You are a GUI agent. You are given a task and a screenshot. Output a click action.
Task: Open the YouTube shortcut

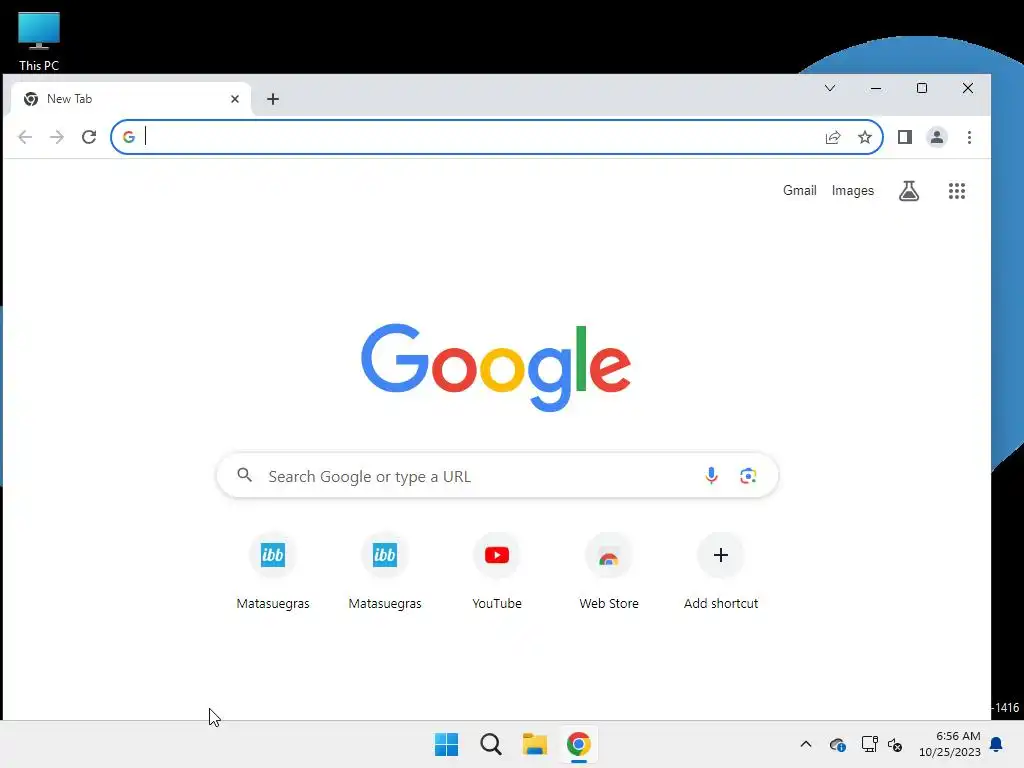[497, 572]
